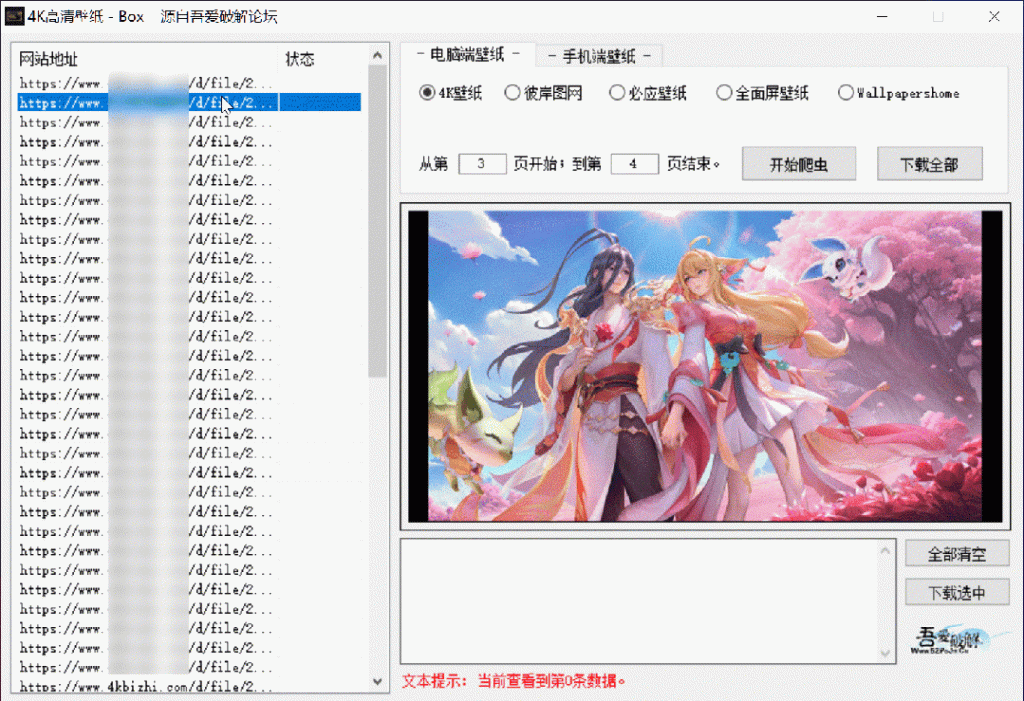Click the log box's scroll-down arrow
The height and width of the screenshot is (701, 1024).
click(x=885, y=653)
